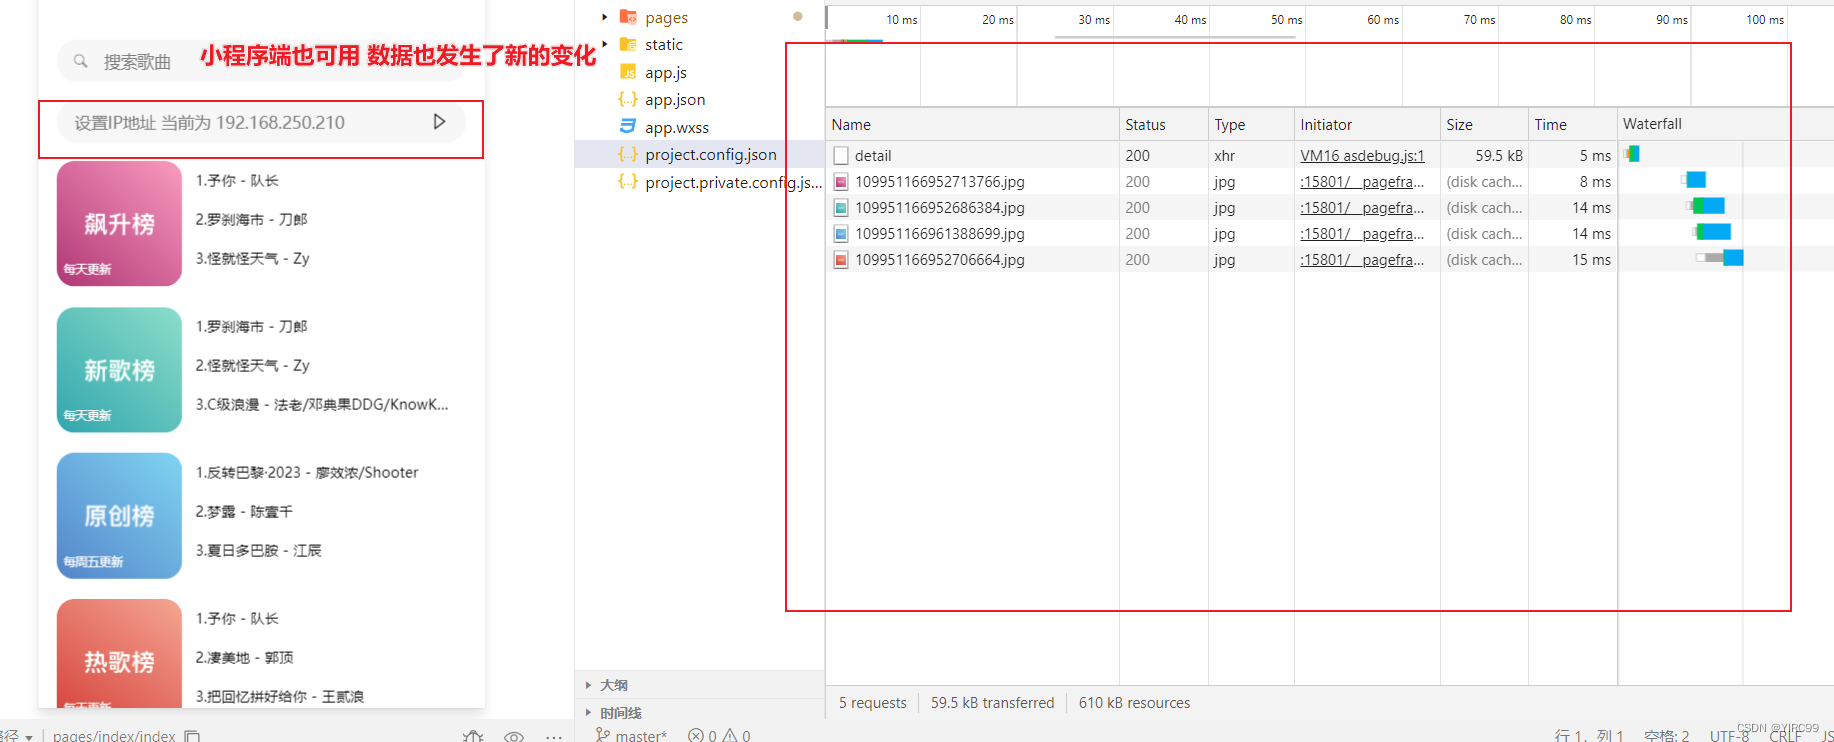Expand the 时间线 timeline section
The height and width of the screenshot is (742, 1834).
pyautogui.click(x=588, y=713)
